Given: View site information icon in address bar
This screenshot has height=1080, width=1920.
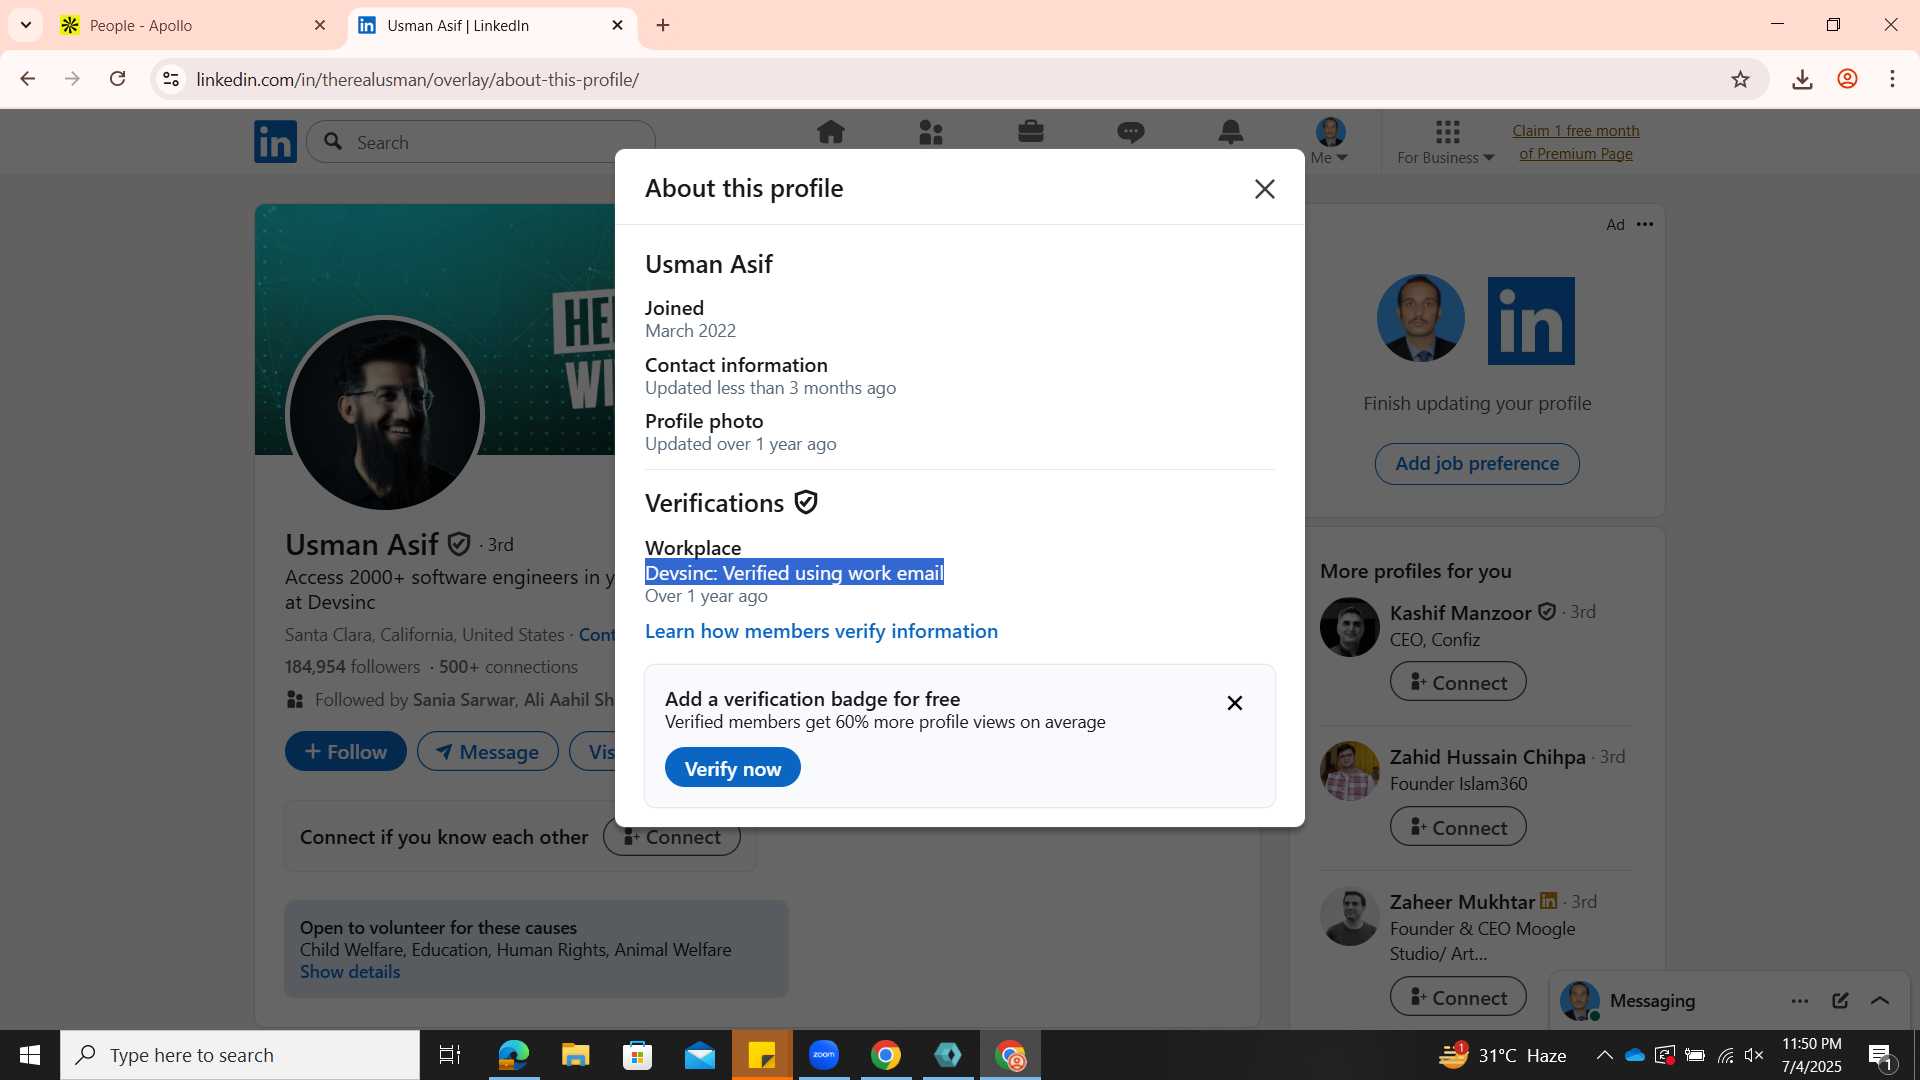Looking at the screenshot, I should (171, 79).
